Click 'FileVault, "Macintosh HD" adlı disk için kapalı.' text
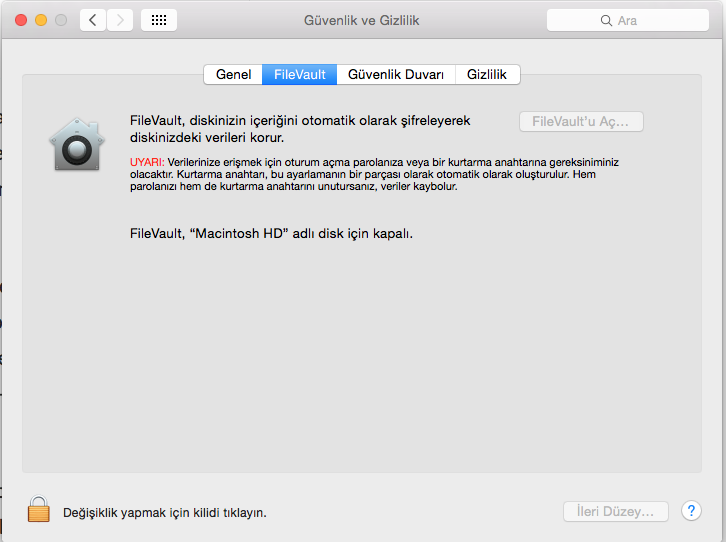Screen dimensions: 726x542 271,233
